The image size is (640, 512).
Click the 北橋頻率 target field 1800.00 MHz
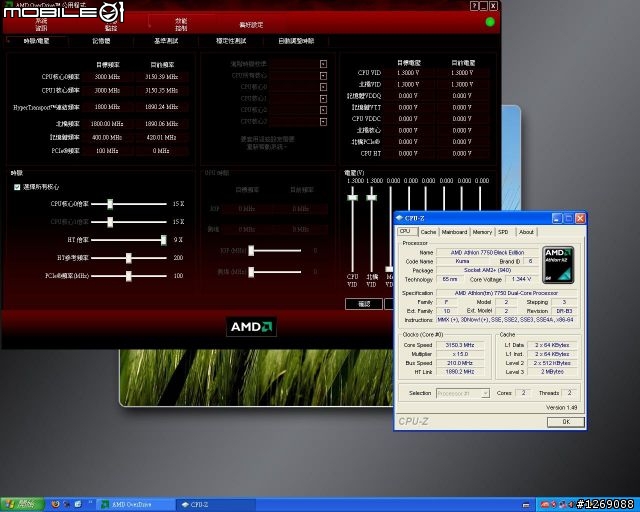(x=107, y=124)
